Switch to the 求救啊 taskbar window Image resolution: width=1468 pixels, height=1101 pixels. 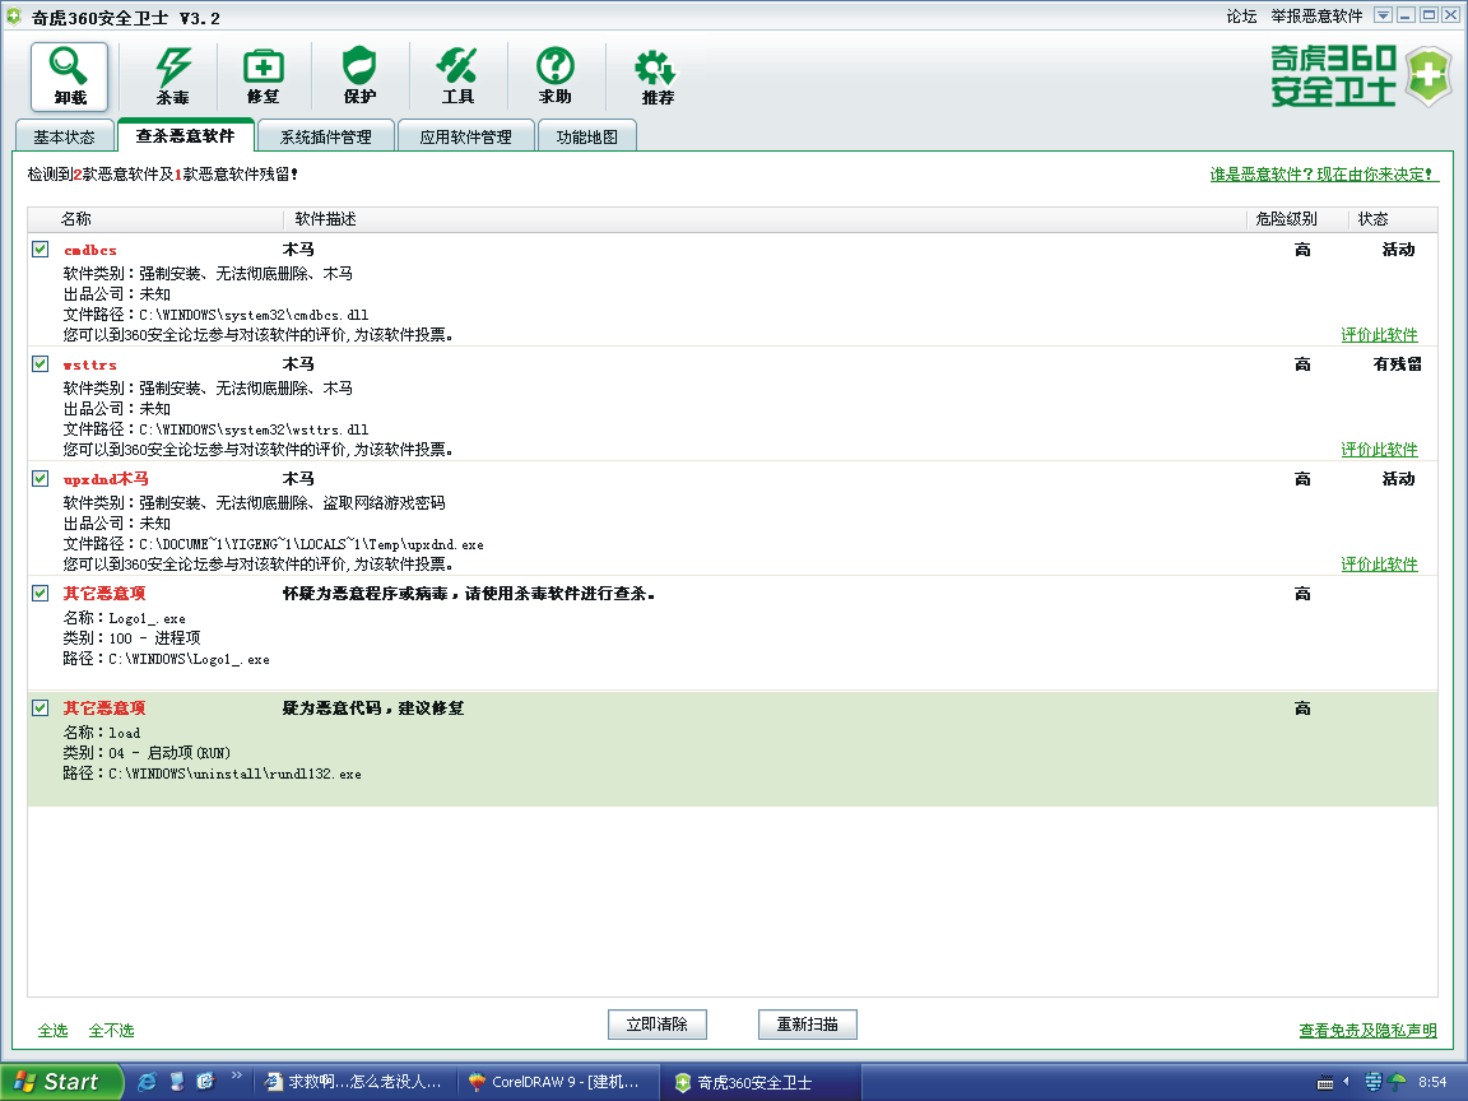(355, 1082)
